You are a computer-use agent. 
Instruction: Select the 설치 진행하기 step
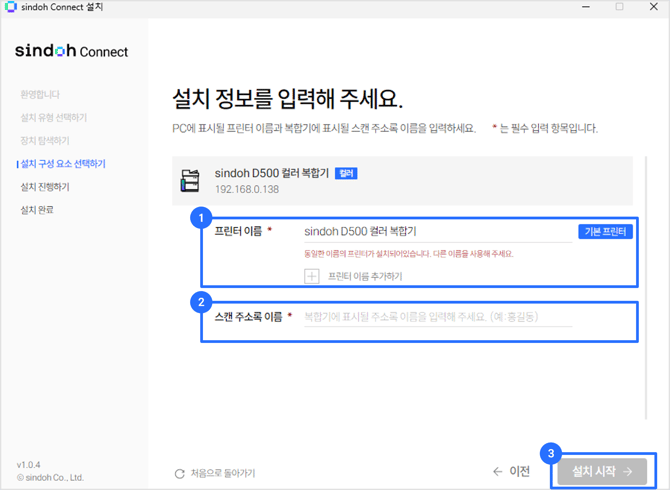[45, 187]
